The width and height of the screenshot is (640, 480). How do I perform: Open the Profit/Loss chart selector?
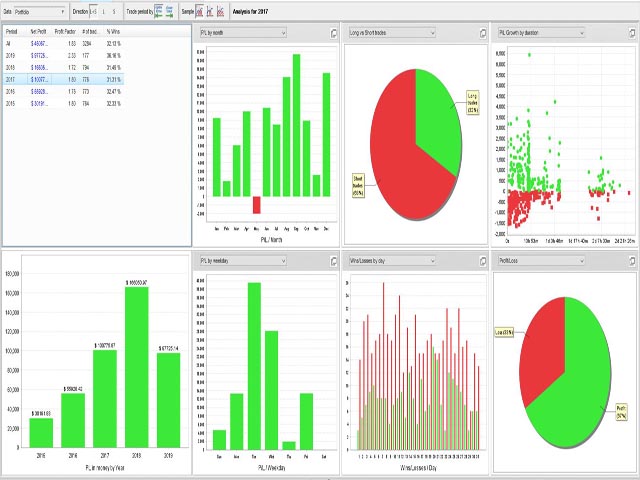[541, 260]
